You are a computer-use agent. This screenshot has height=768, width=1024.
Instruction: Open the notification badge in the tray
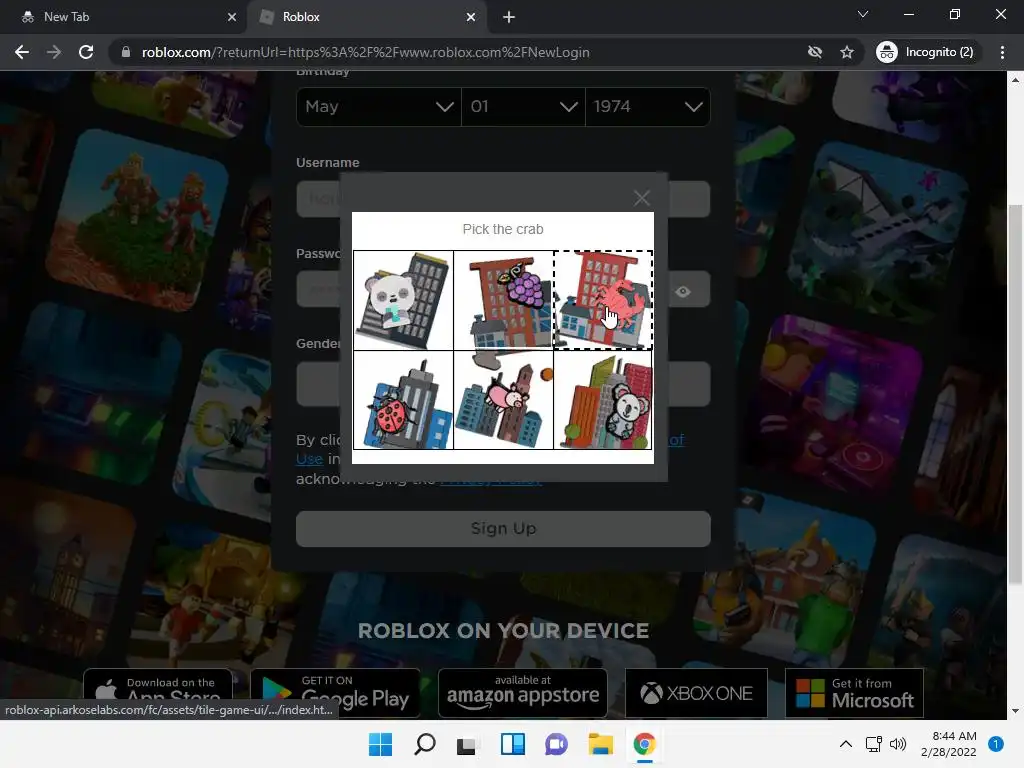click(x=996, y=744)
